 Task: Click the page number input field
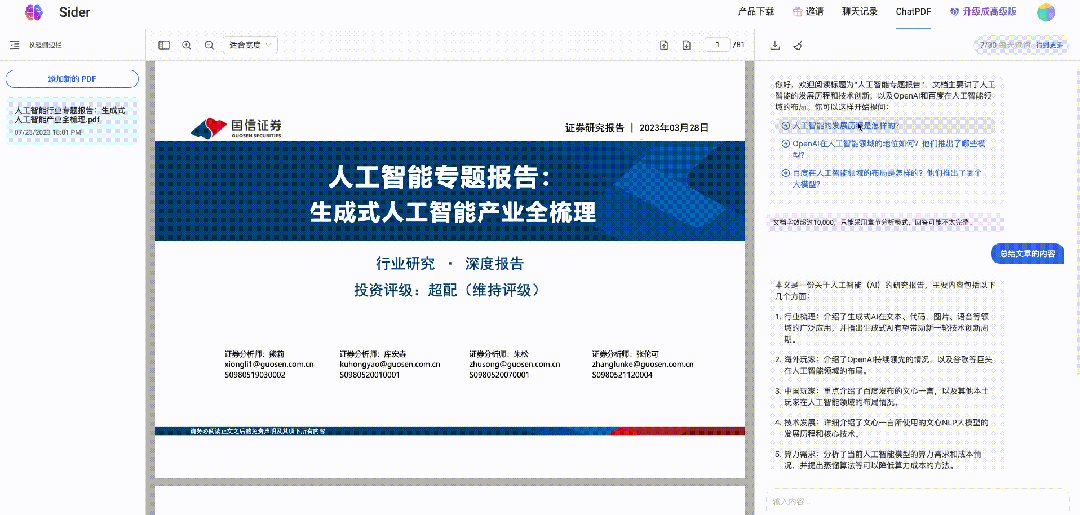click(x=716, y=45)
